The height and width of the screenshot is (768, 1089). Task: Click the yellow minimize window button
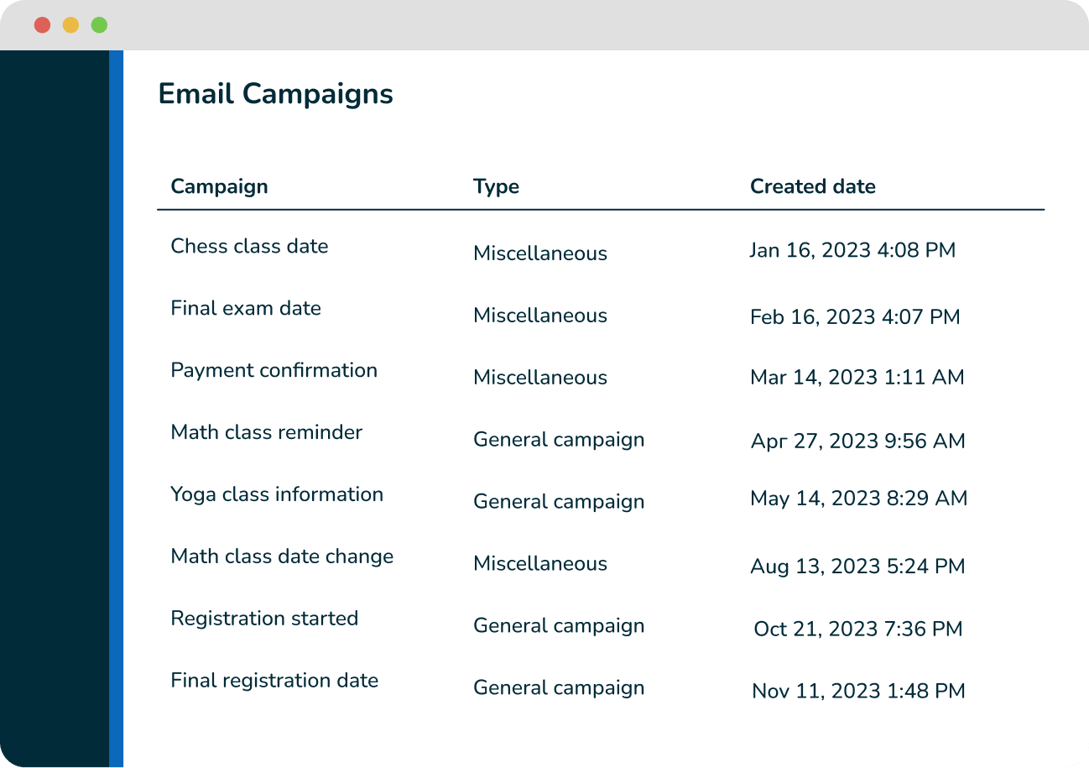71,25
